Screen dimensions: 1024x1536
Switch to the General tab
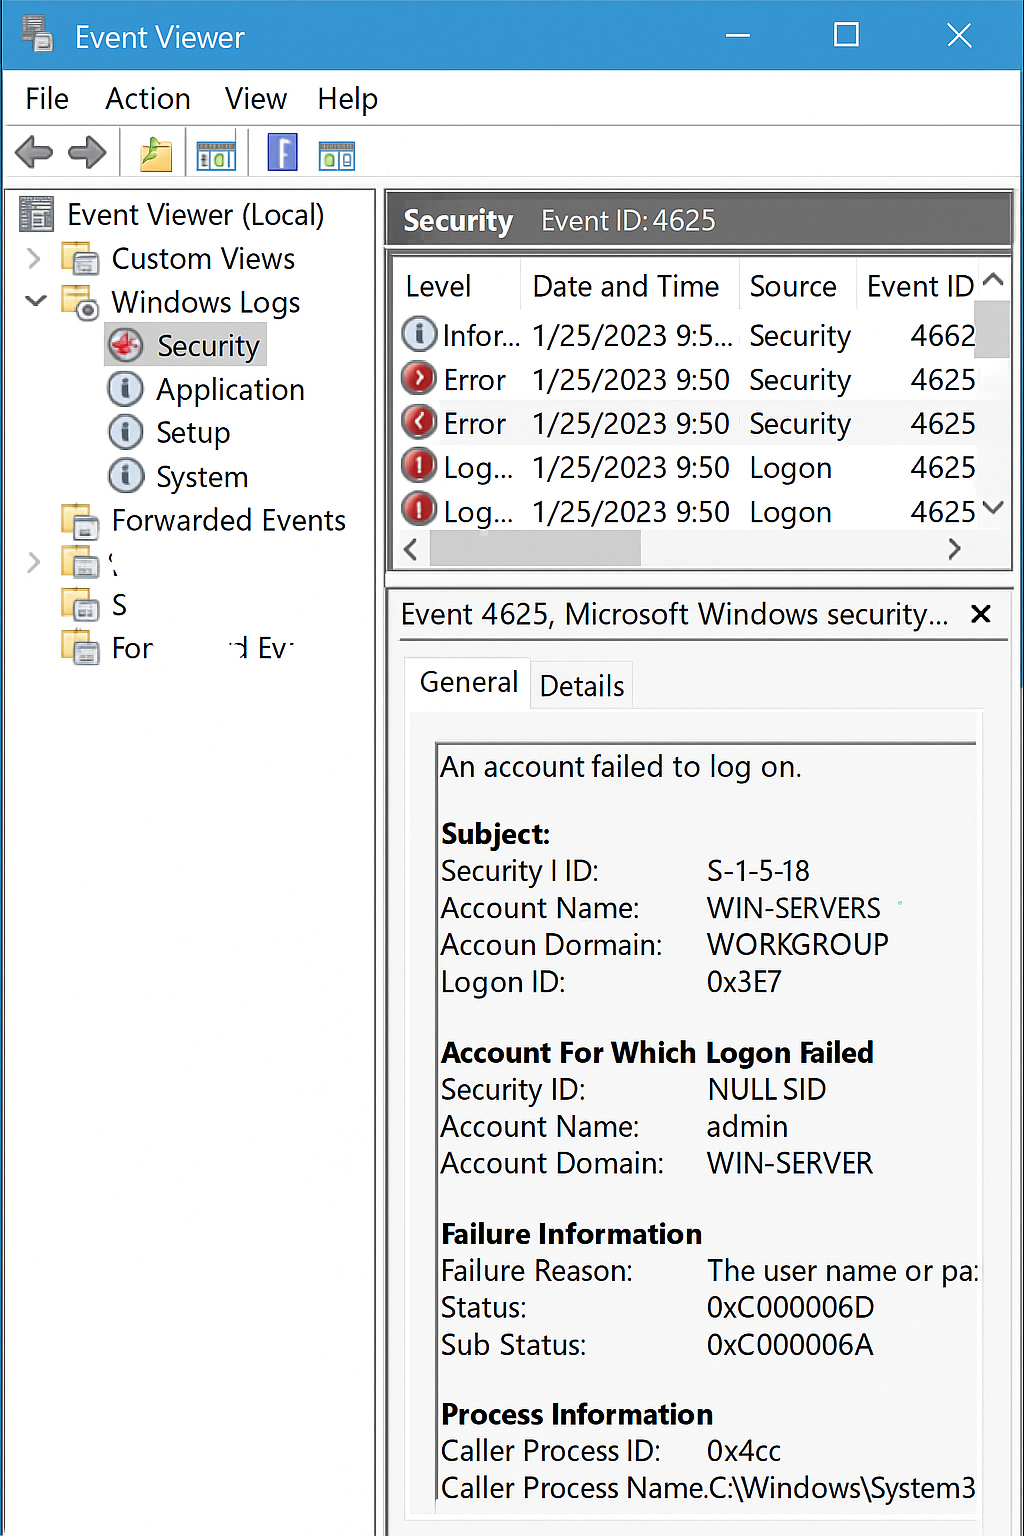(x=468, y=683)
